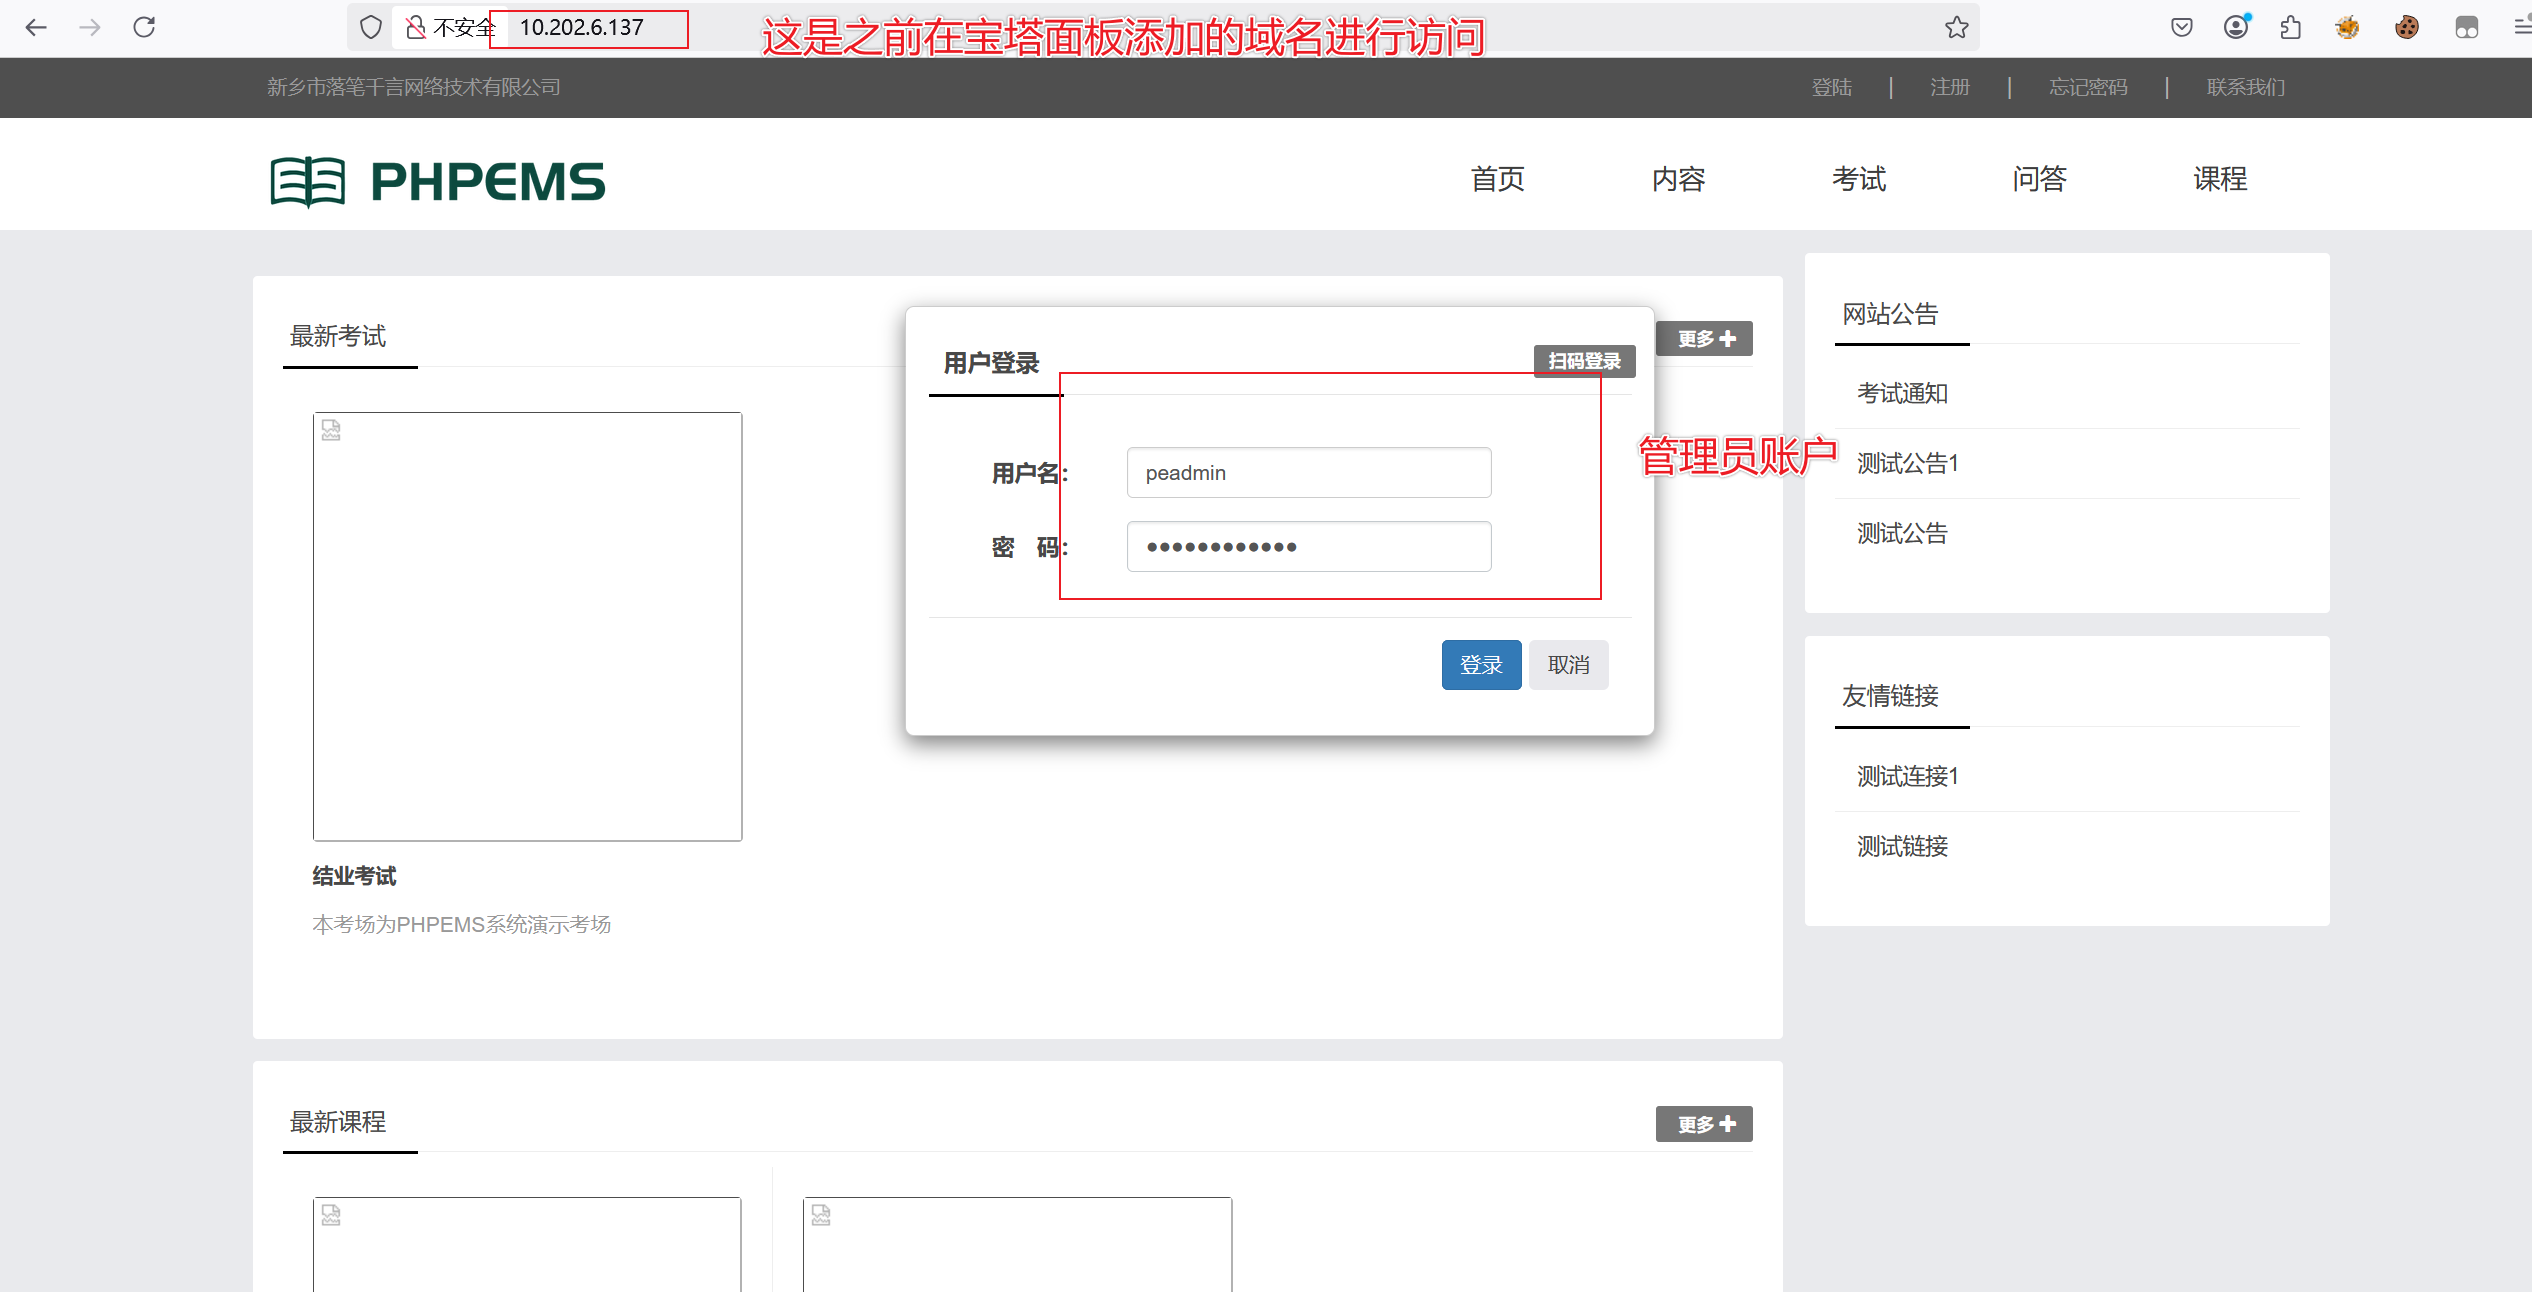This screenshot has width=2532, height=1292.
Task: Click the browser forward arrow
Action: pos(90,27)
